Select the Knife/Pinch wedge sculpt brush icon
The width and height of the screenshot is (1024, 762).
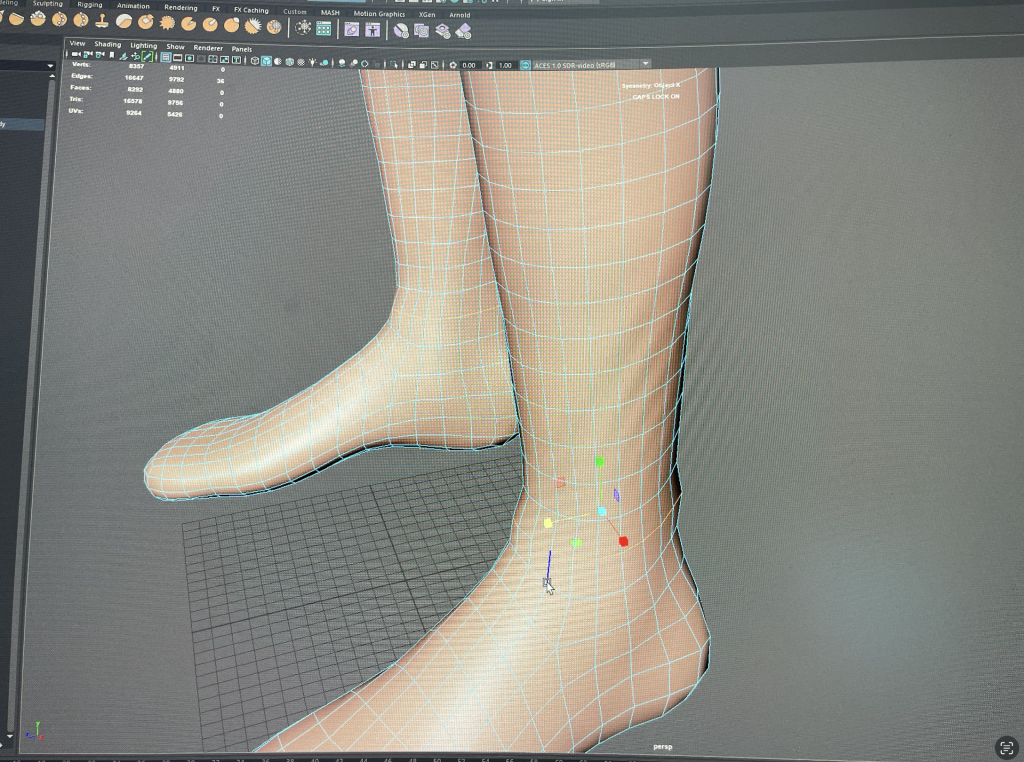click(189, 24)
